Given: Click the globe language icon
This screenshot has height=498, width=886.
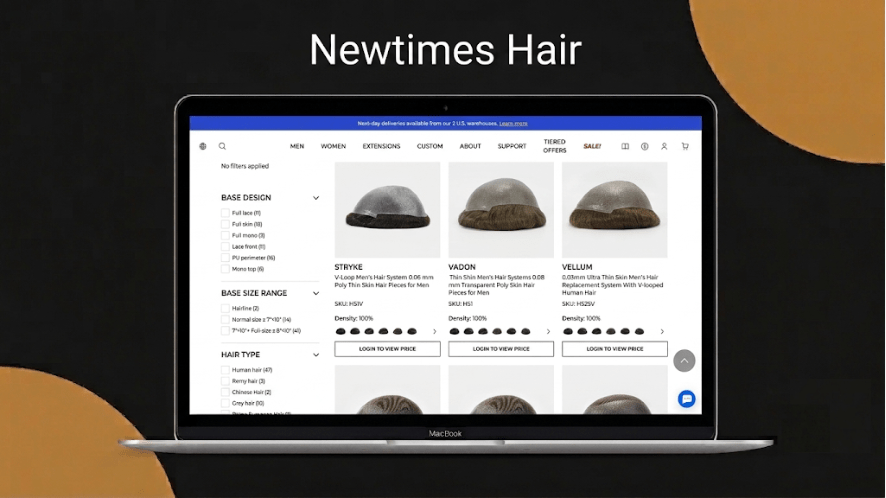Looking at the screenshot, I should pos(203,146).
